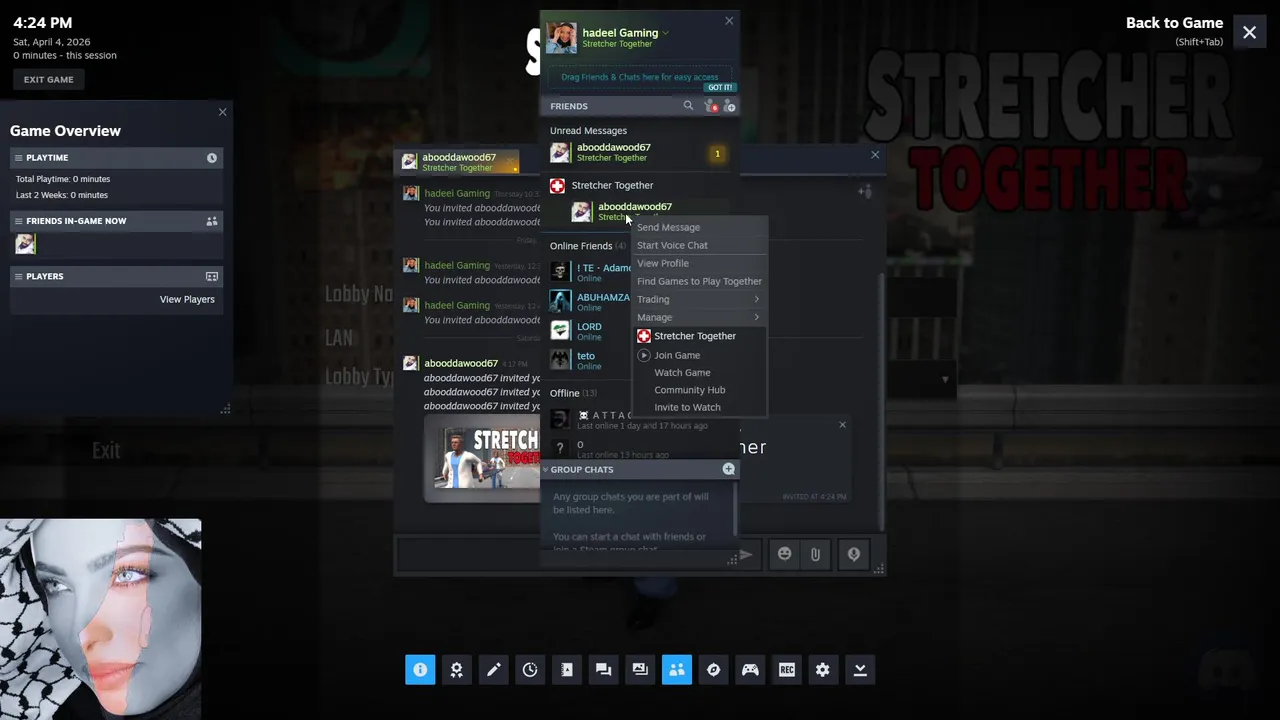
Task: Click the Exit option in background game menu
Action: click(106, 451)
